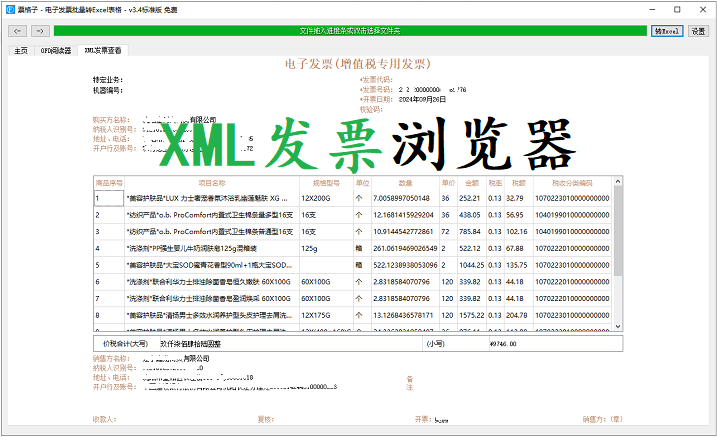Click the app icon in title bar
Image resolution: width=717 pixels, height=437 pixels.
(x=9, y=8)
